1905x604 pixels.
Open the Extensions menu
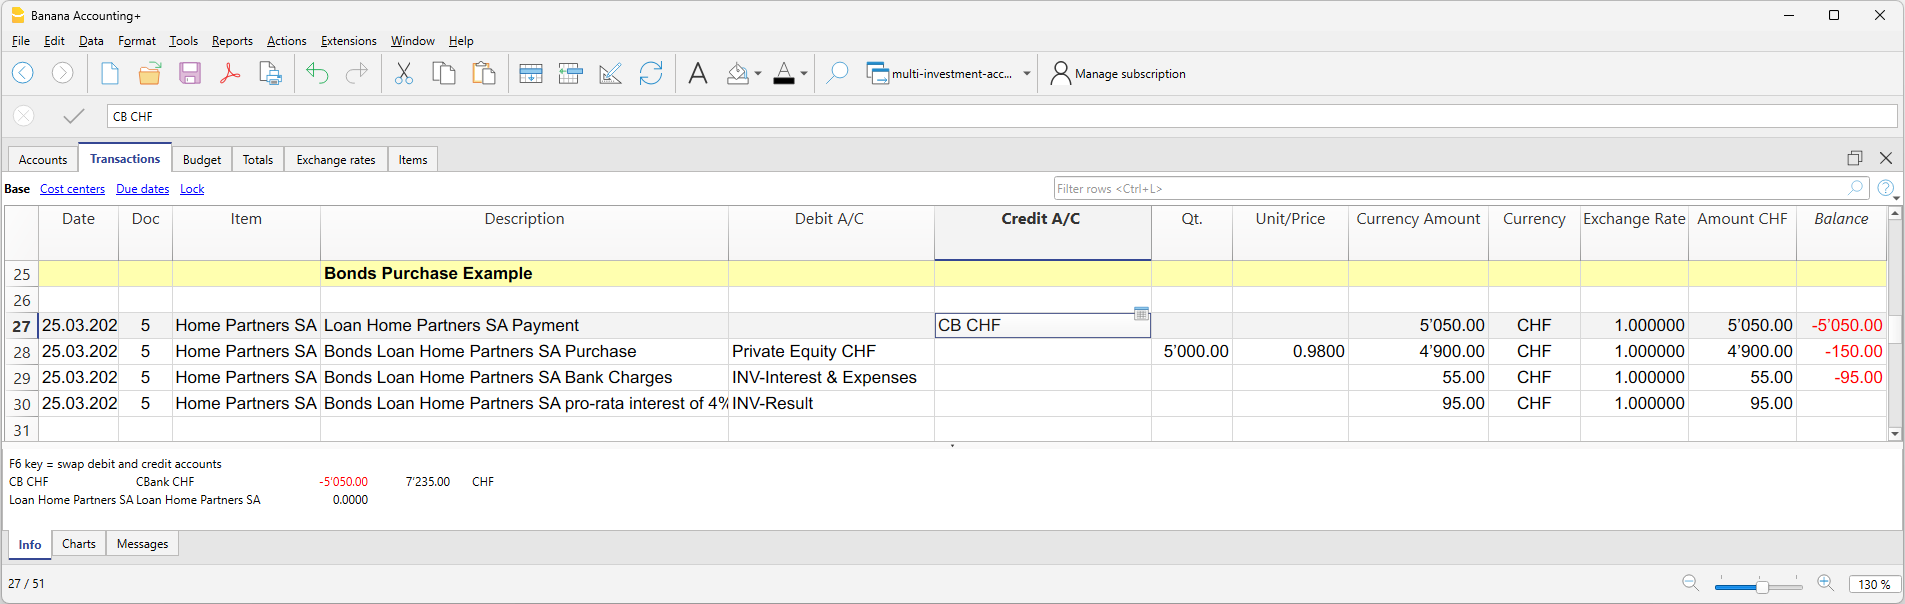pyautogui.click(x=348, y=41)
